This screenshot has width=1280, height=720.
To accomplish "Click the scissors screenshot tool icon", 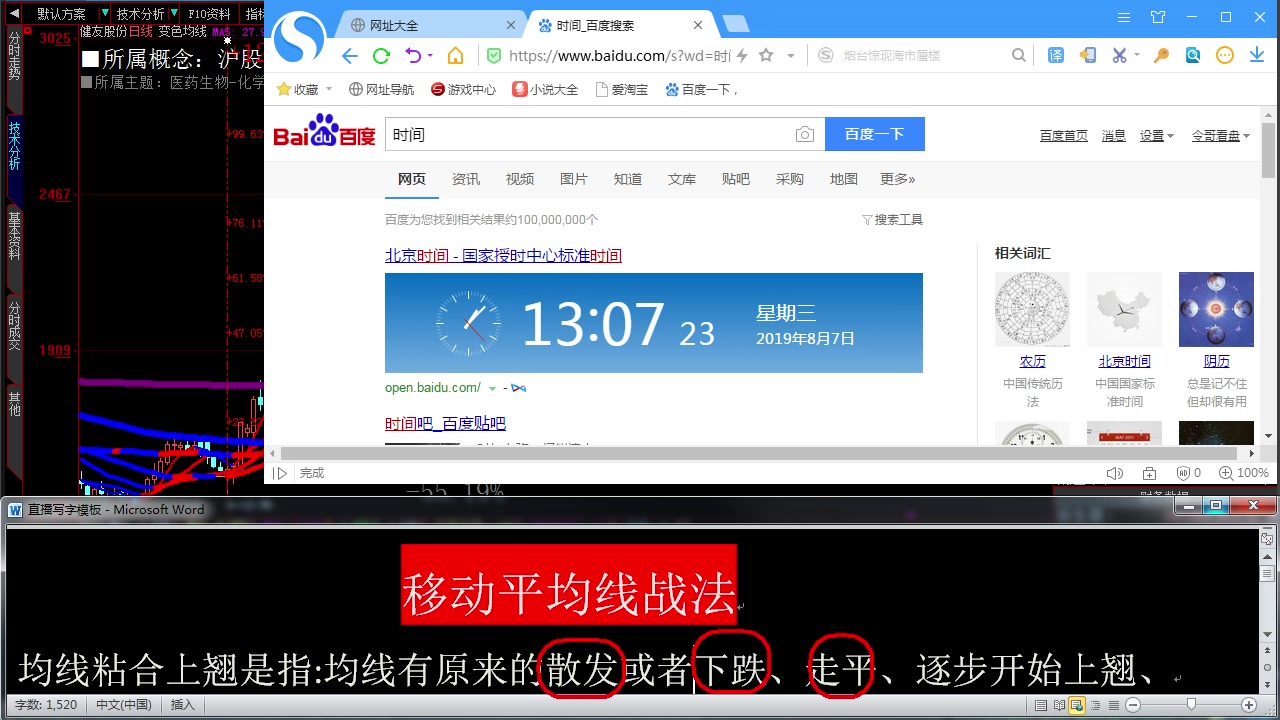I will point(1119,56).
